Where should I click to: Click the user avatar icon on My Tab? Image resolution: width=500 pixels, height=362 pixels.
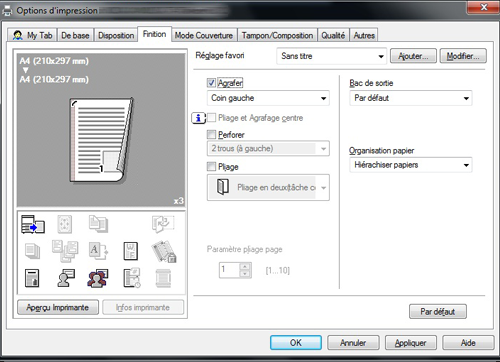click(x=17, y=35)
